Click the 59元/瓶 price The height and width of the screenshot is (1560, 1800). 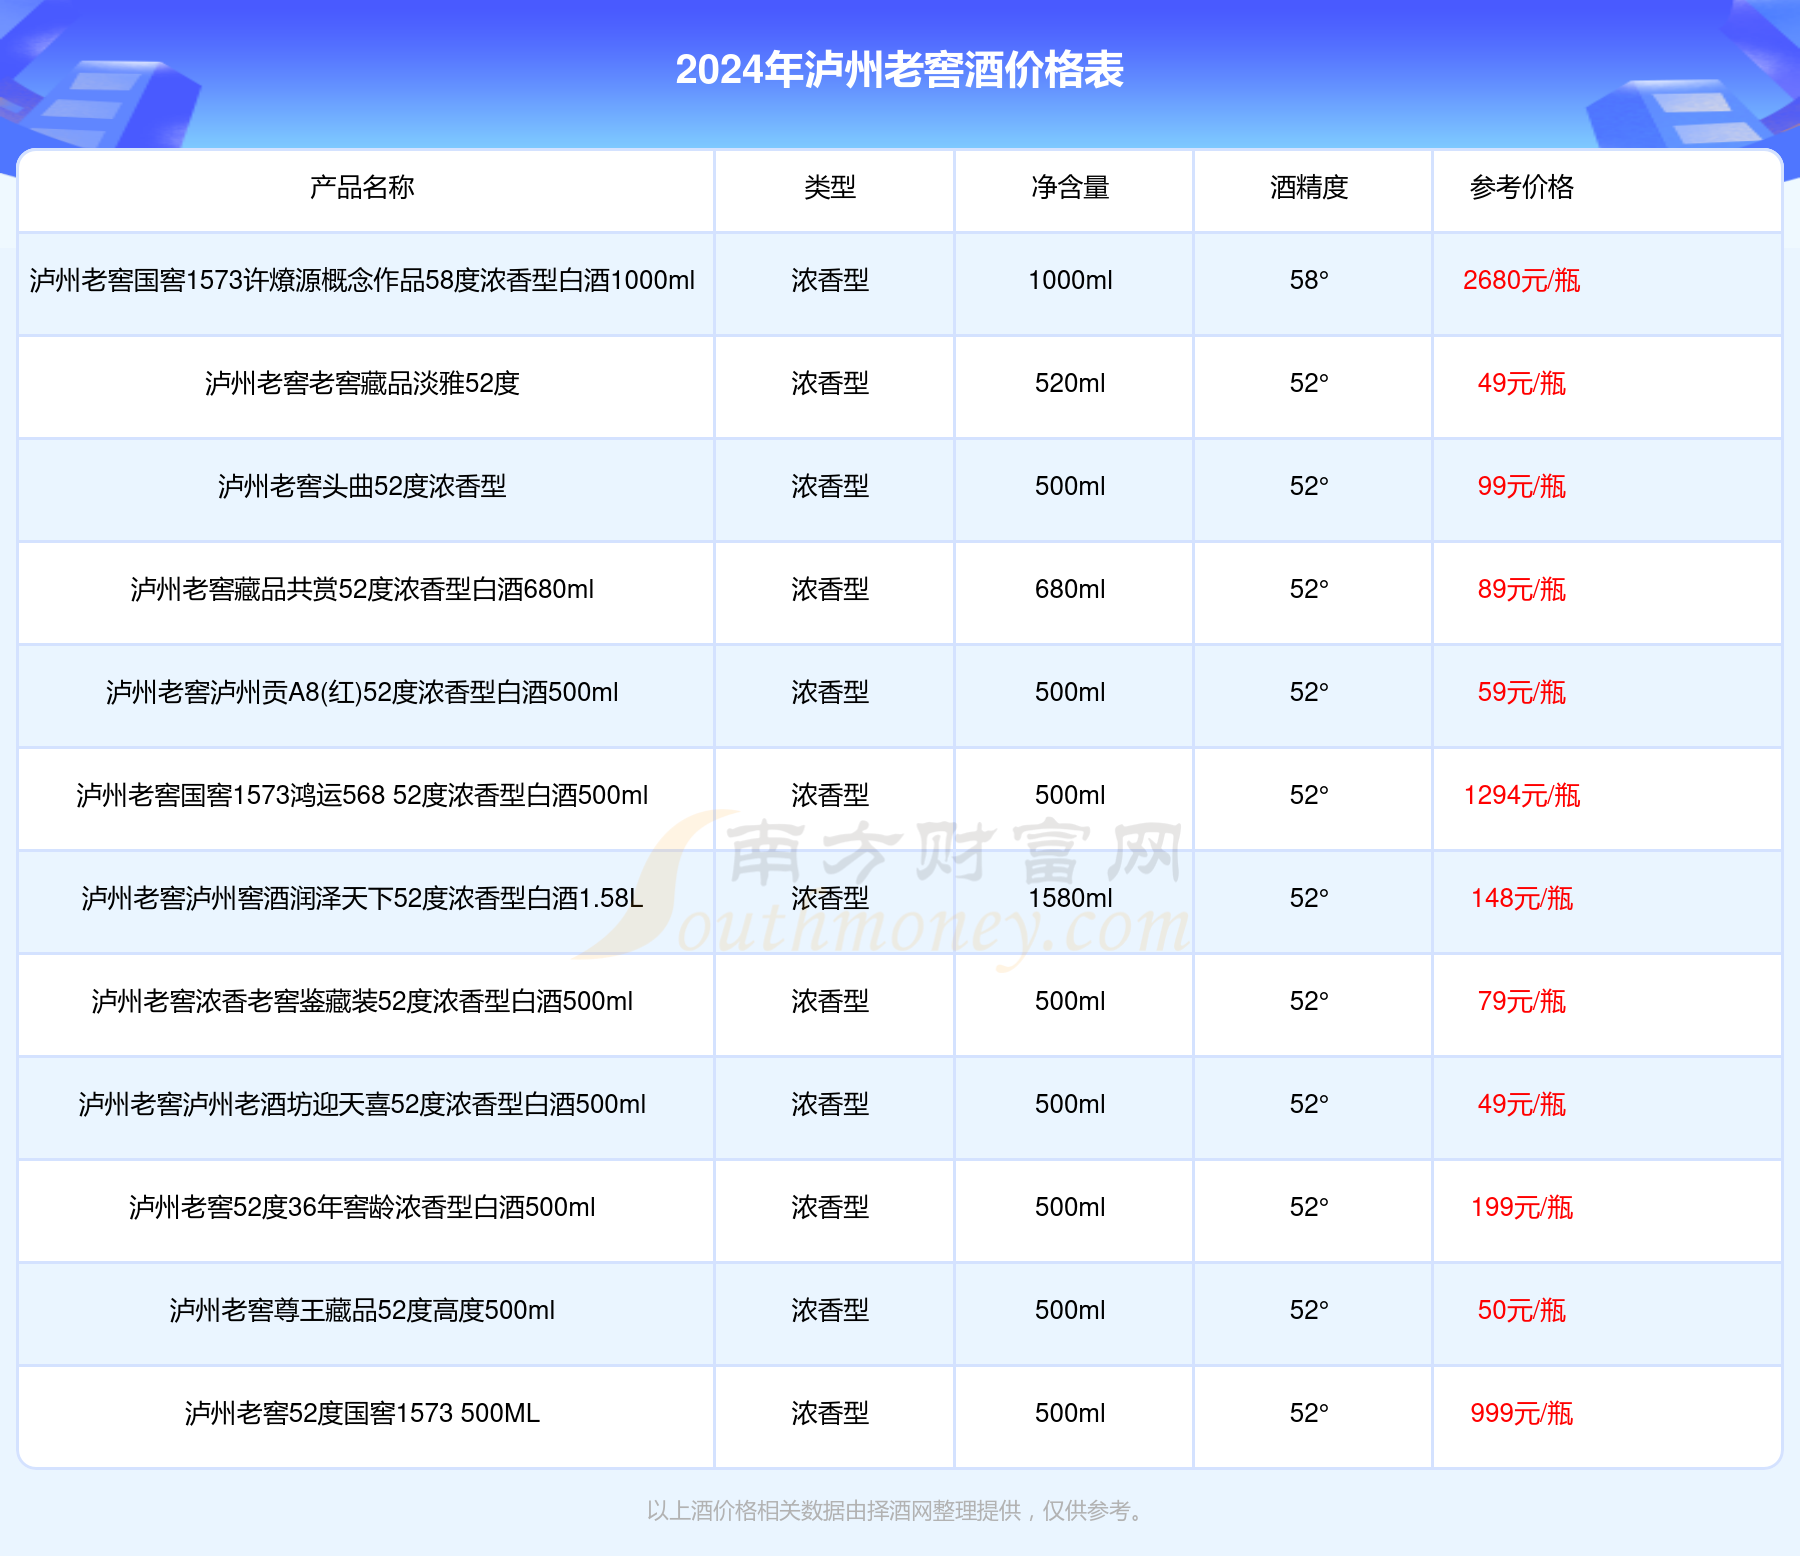[1521, 693]
